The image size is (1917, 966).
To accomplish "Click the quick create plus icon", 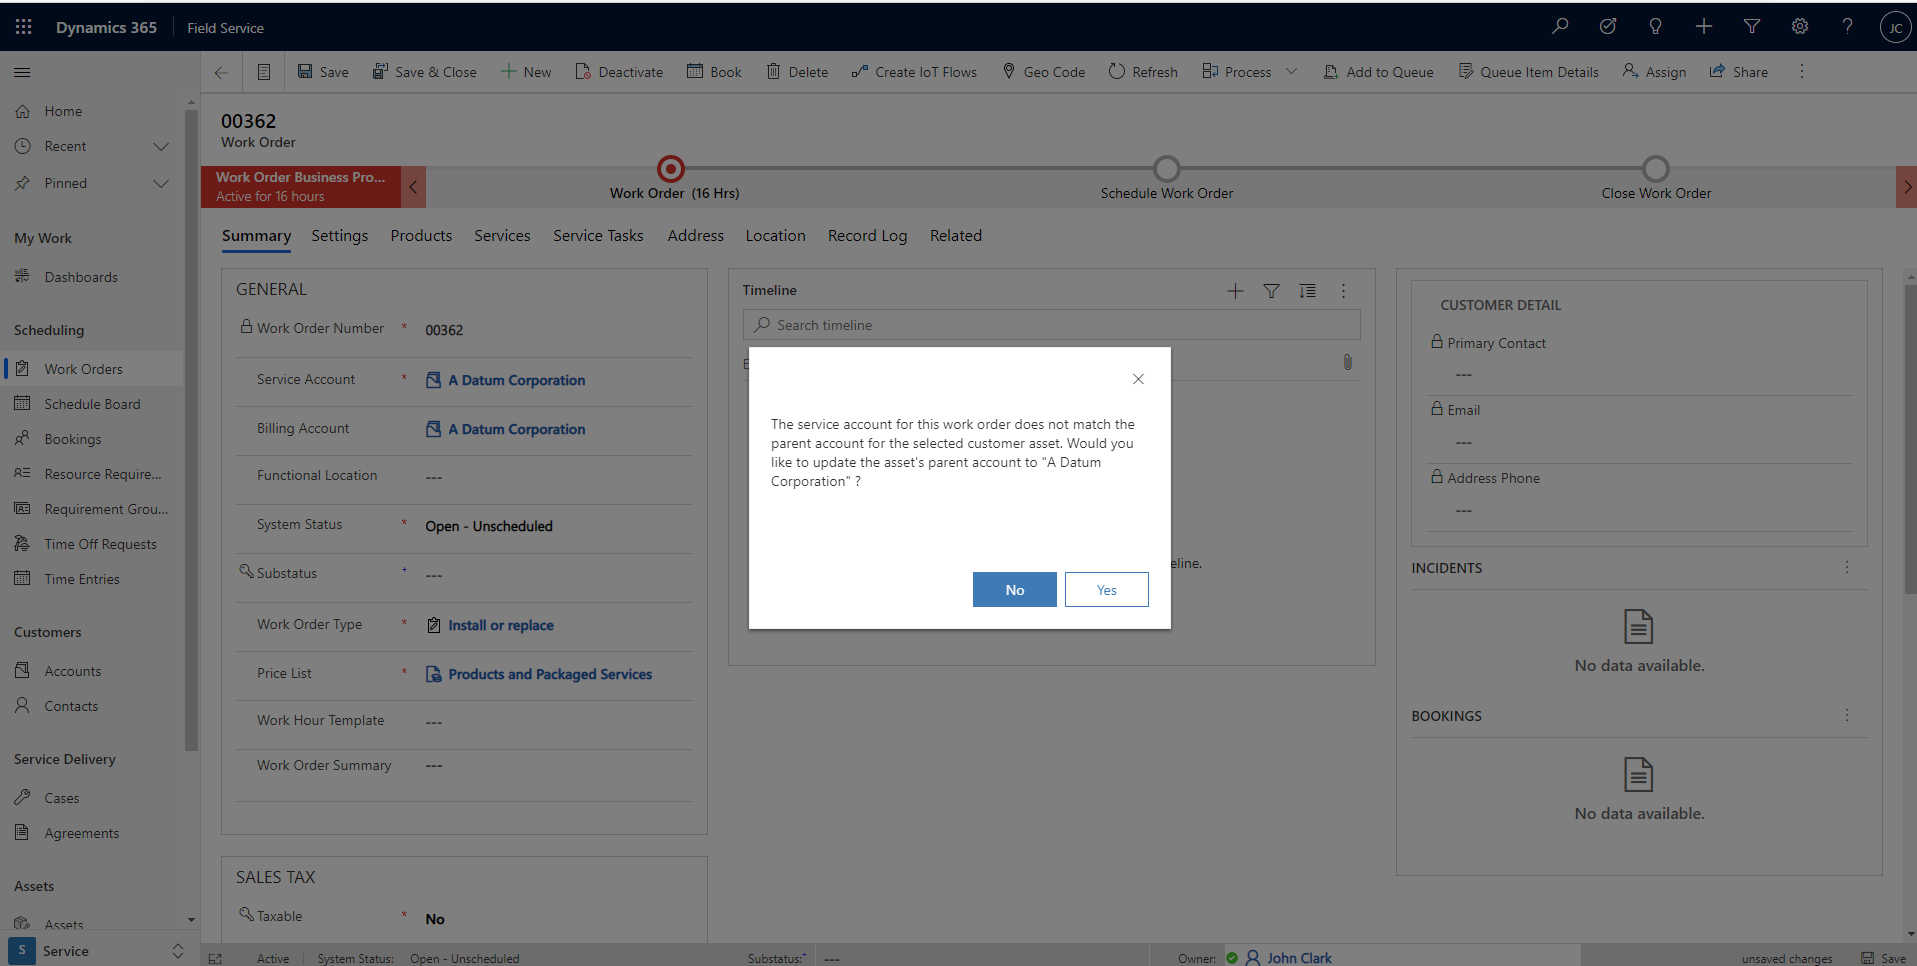I will (1703, 26).
